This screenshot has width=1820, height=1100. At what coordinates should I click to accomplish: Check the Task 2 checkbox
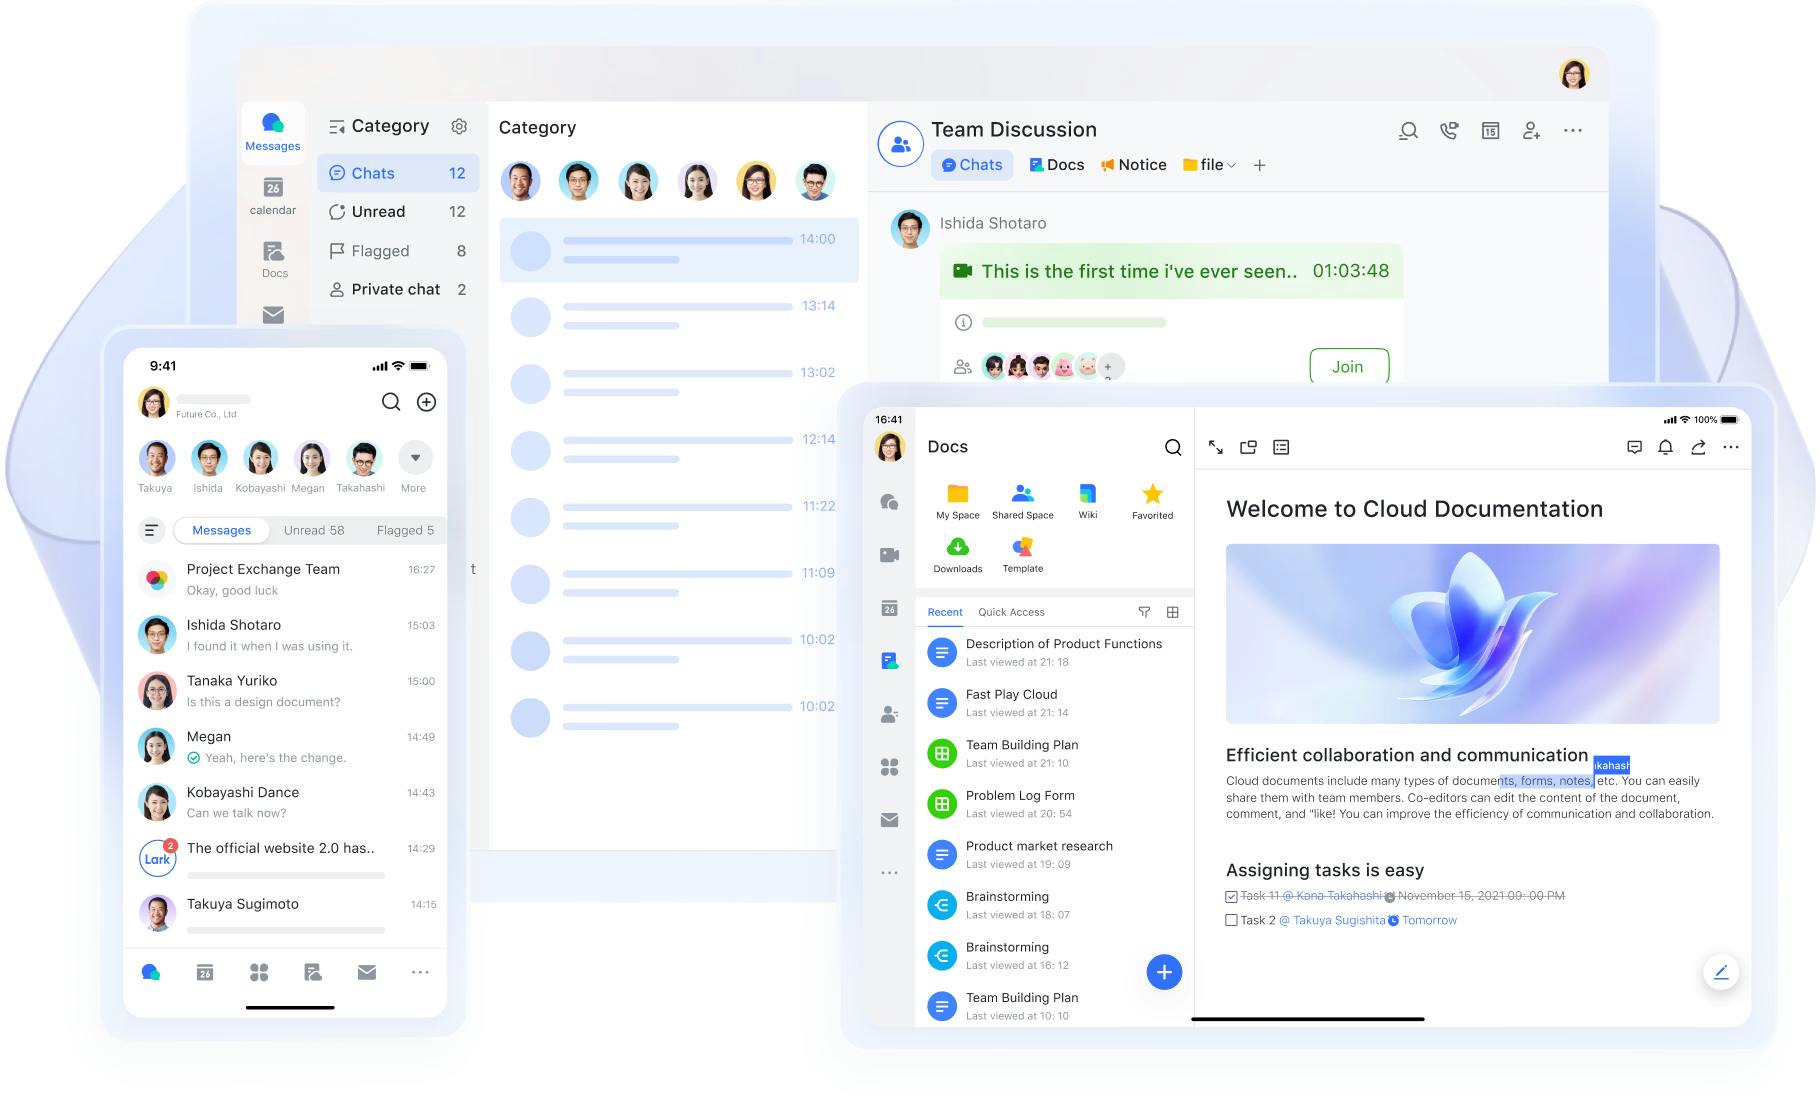point(1231,919)
